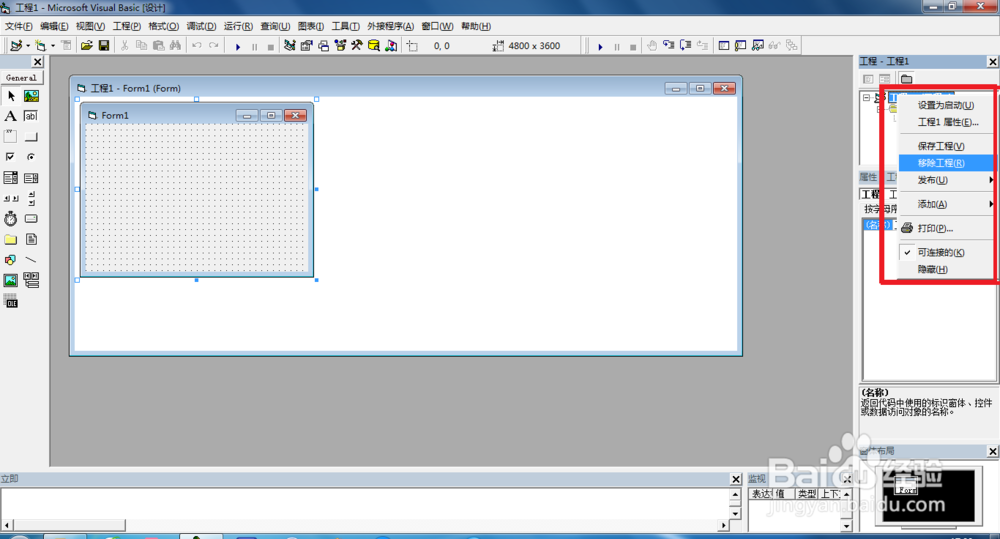Select the Label control tool

(x=11, y=116)
